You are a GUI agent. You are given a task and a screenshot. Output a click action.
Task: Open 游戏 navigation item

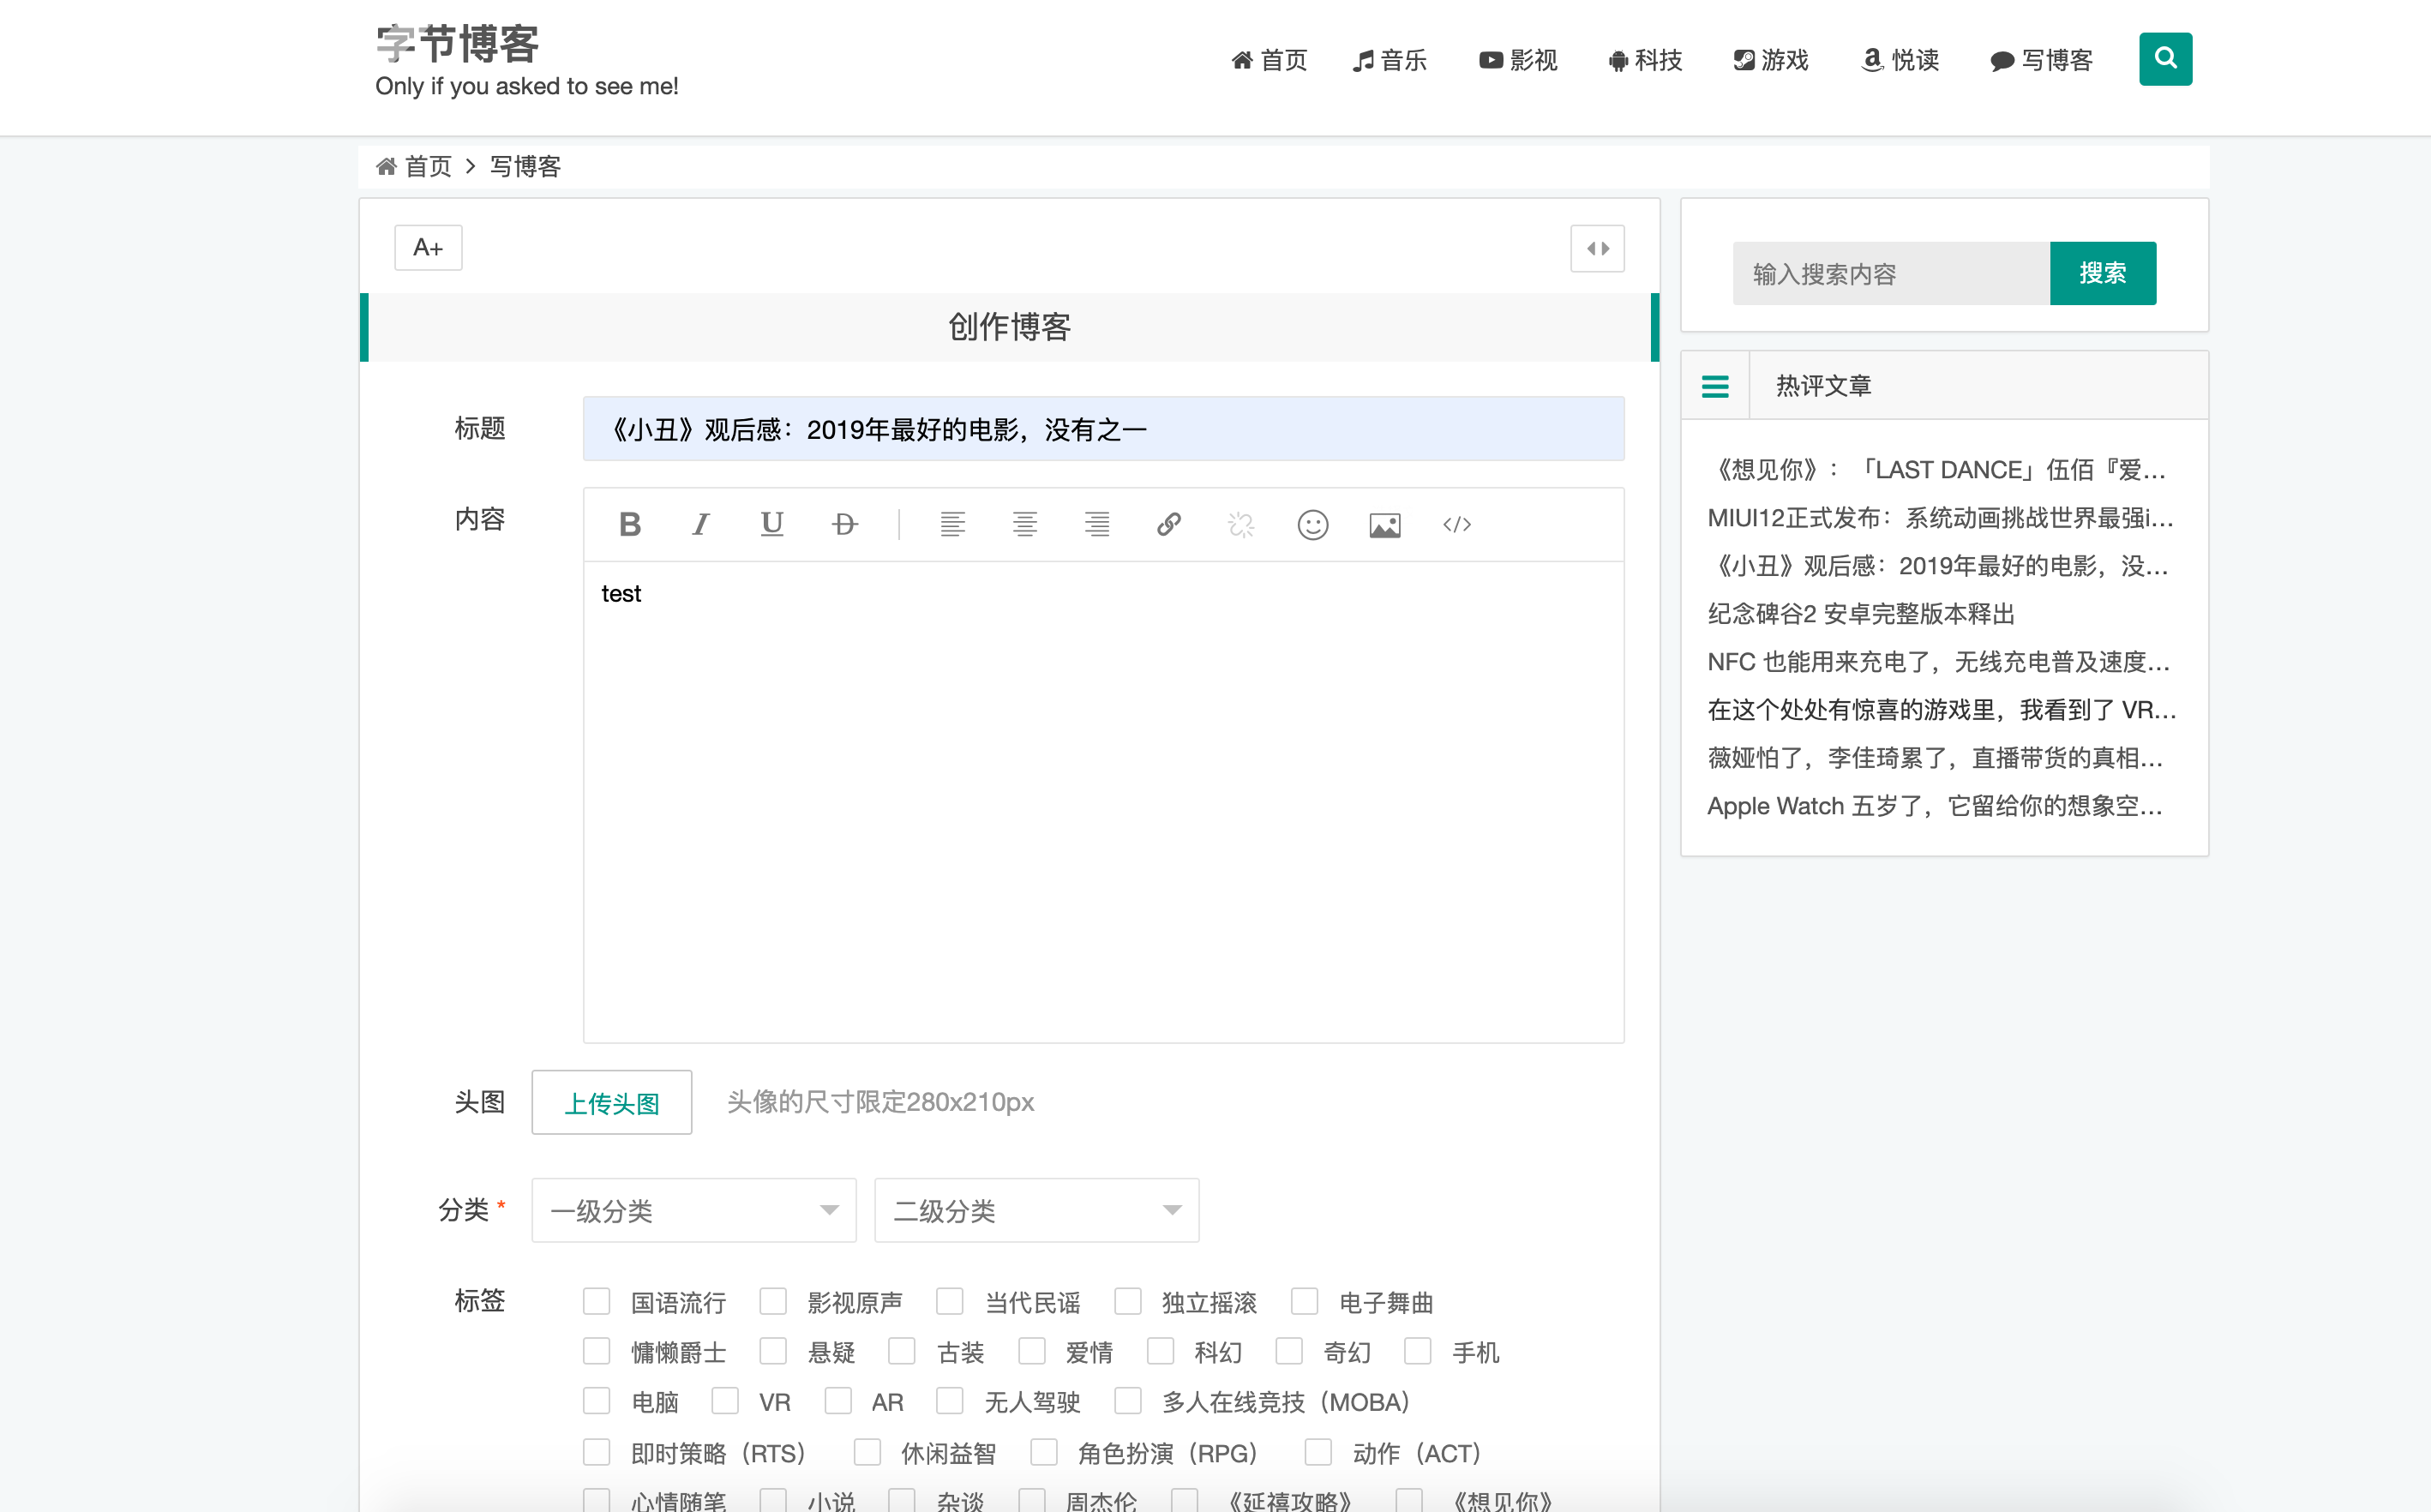[1771, 60]
